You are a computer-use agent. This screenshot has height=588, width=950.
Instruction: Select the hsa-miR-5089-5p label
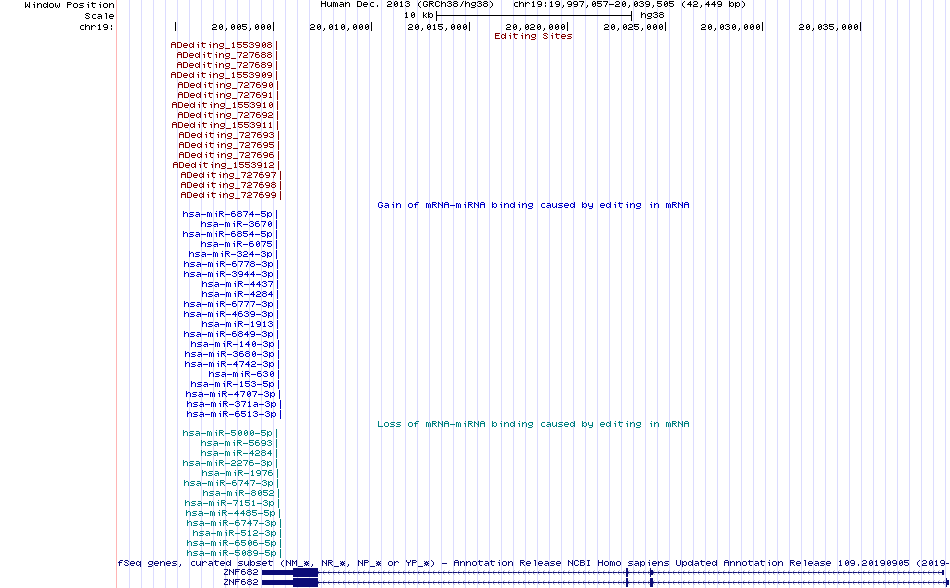(231, 553)
